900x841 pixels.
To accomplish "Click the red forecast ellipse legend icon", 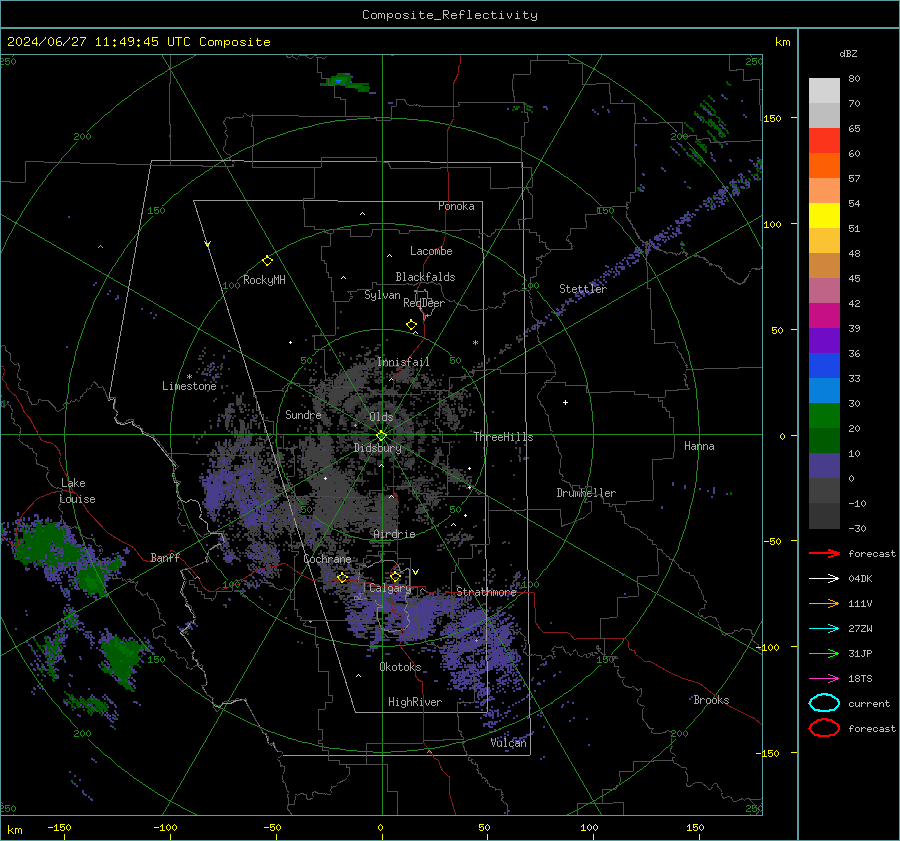I will pyautogui.click(x=824, y=728).
